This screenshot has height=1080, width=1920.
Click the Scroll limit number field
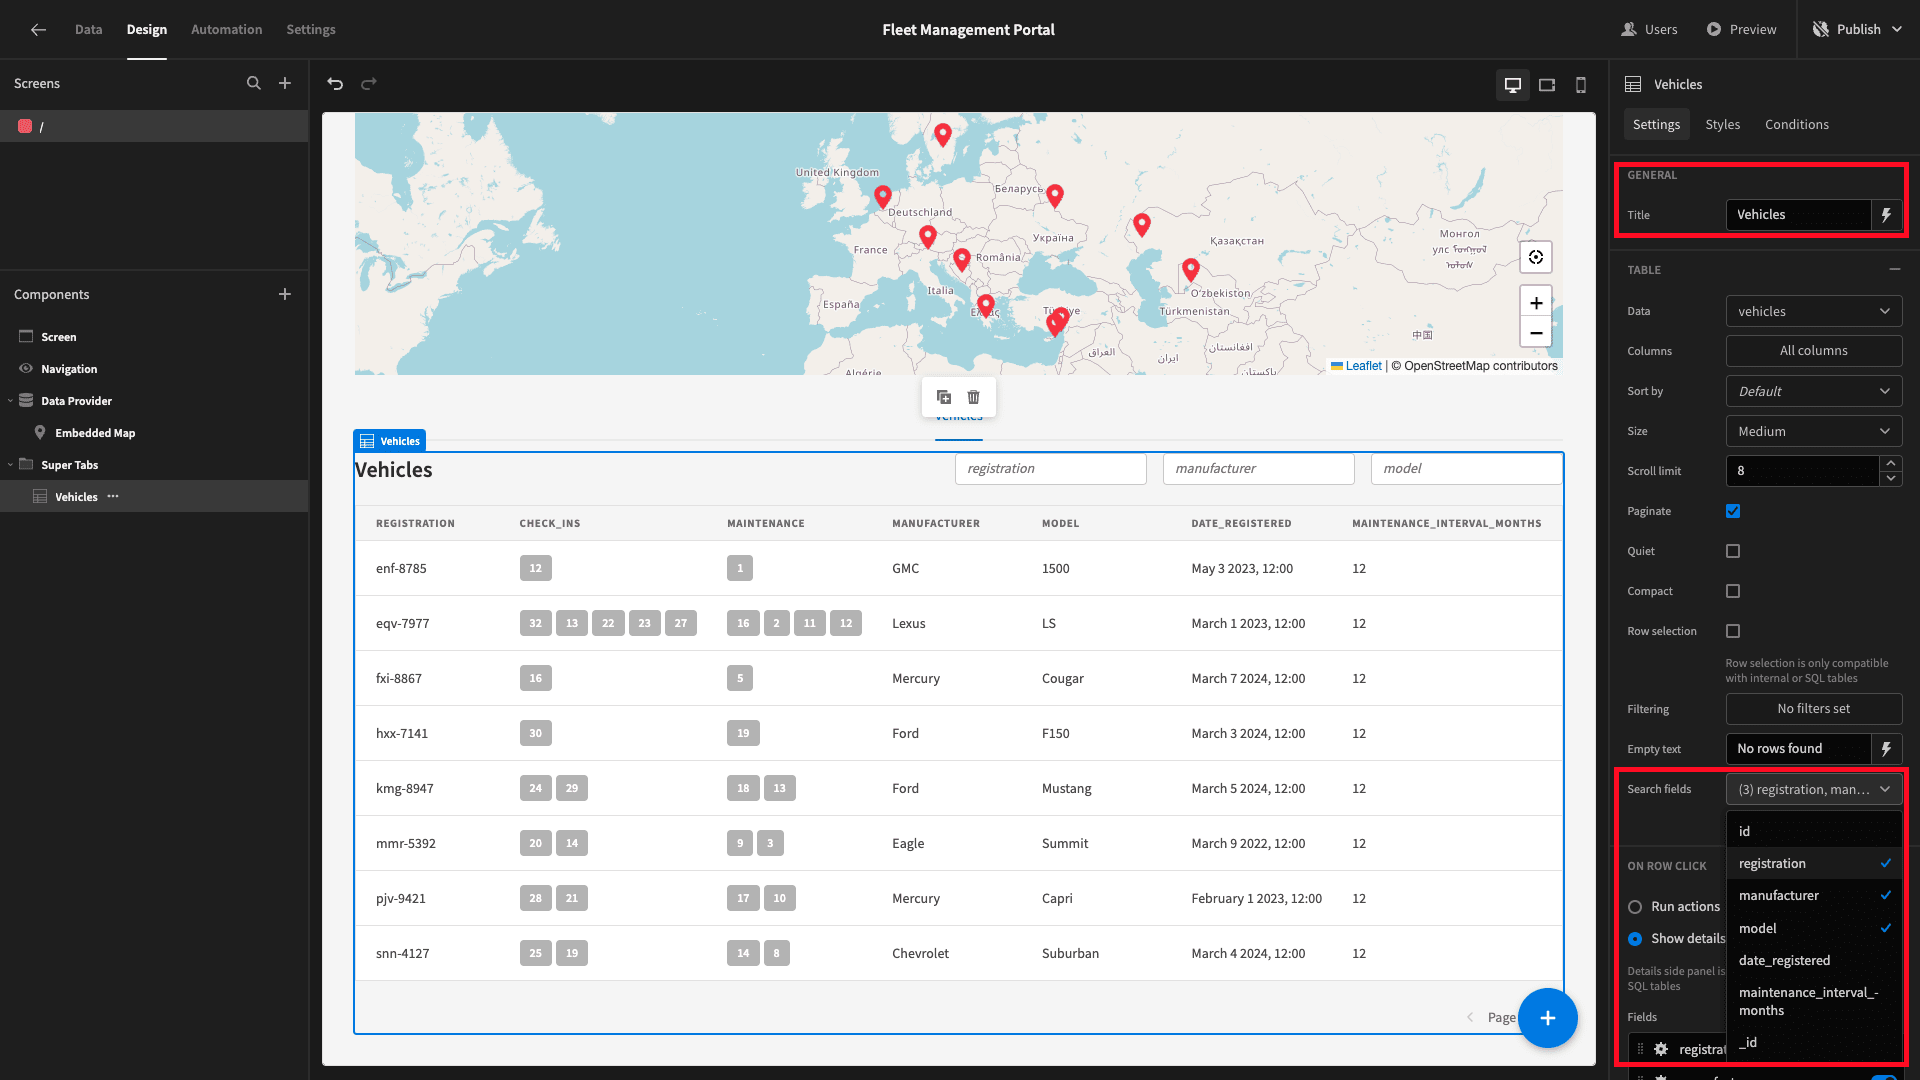1803,471
